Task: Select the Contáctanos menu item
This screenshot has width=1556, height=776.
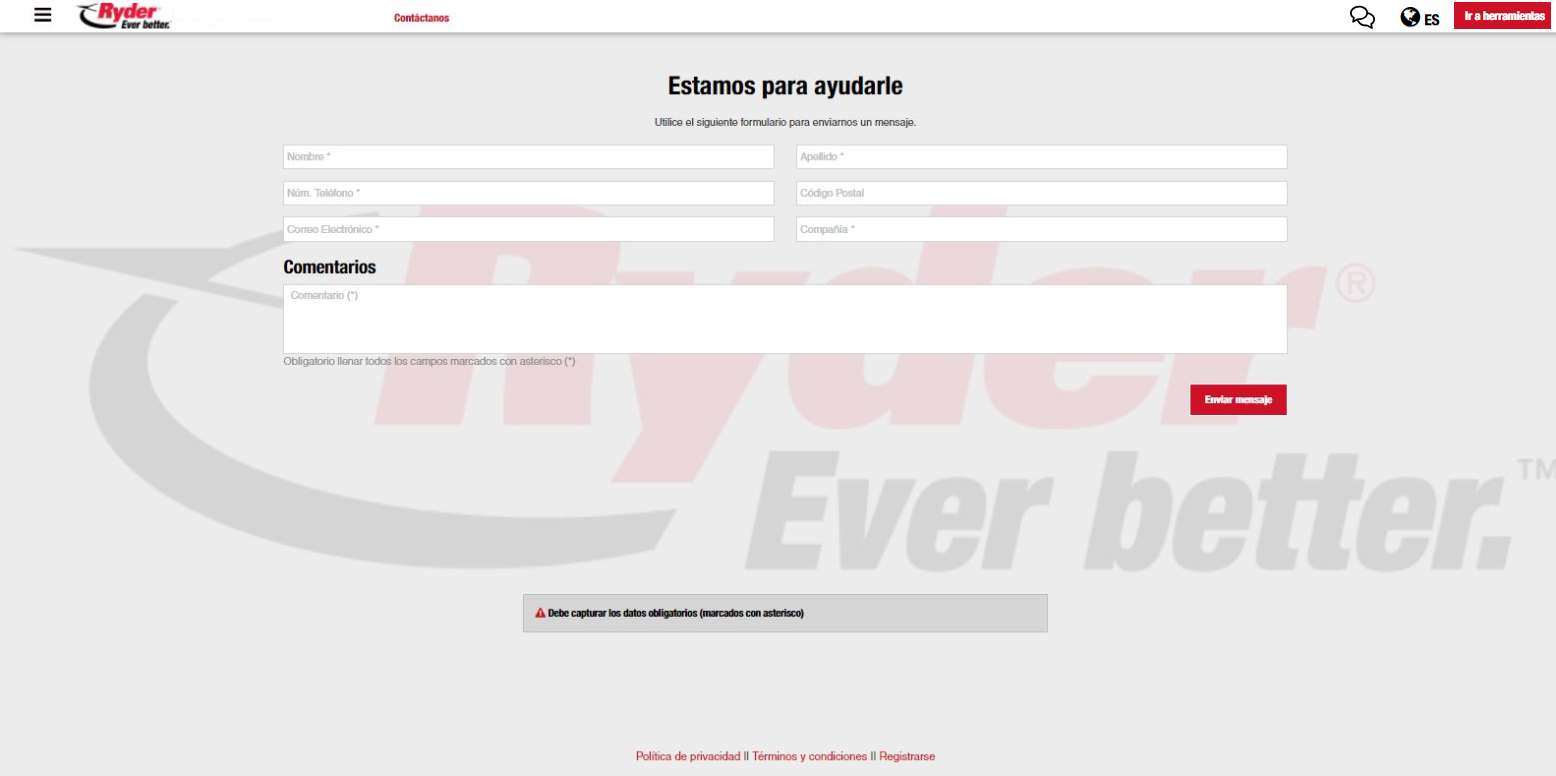Action: pos(422,18)
